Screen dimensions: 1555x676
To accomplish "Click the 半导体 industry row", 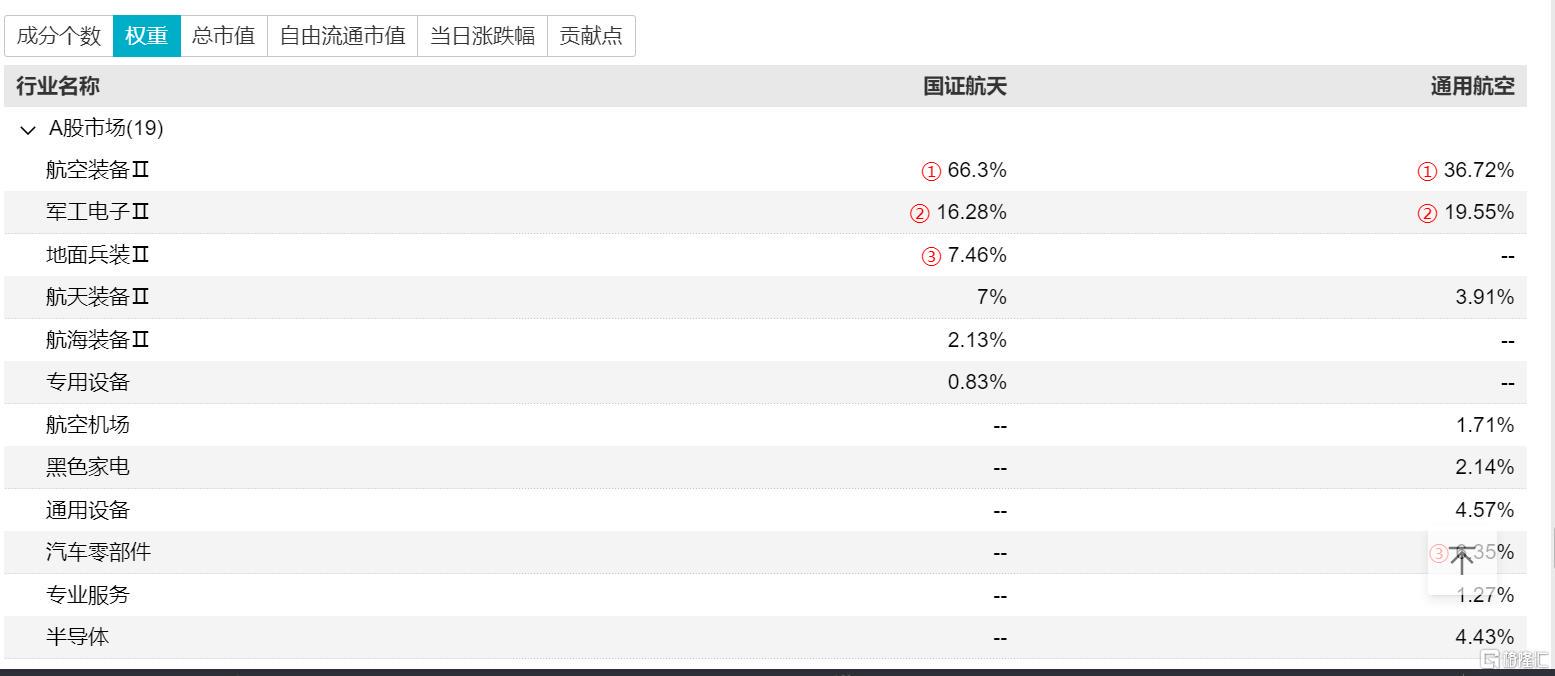I will pos(77,637).
